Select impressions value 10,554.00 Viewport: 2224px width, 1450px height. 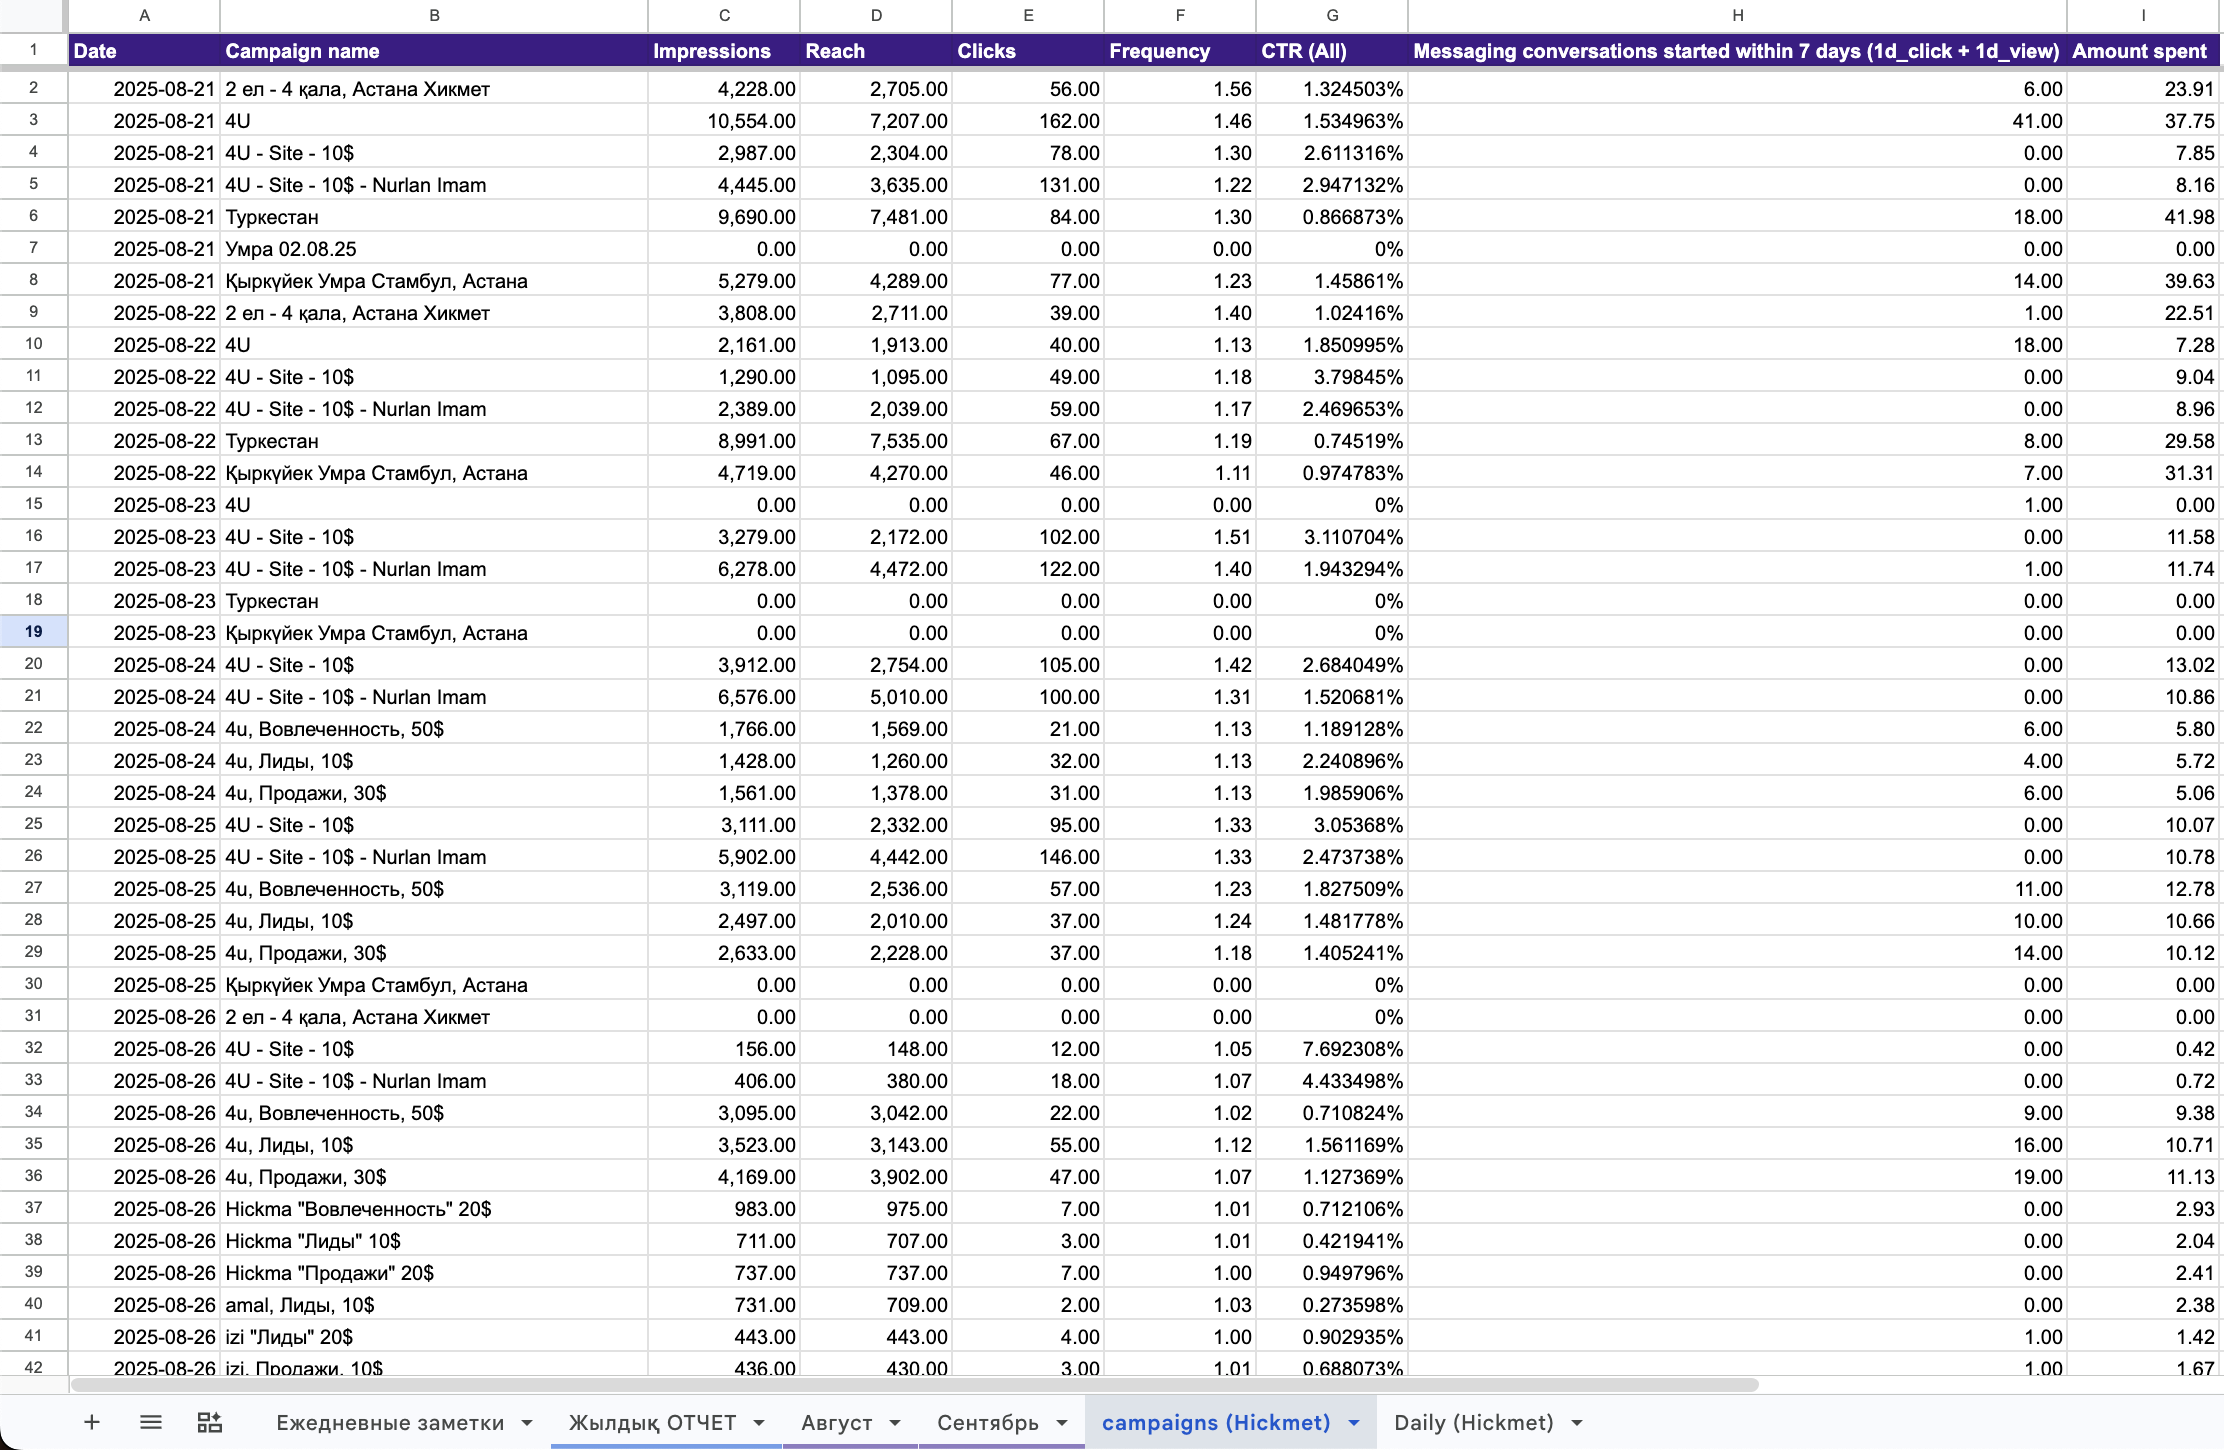[x=724, y=121]
